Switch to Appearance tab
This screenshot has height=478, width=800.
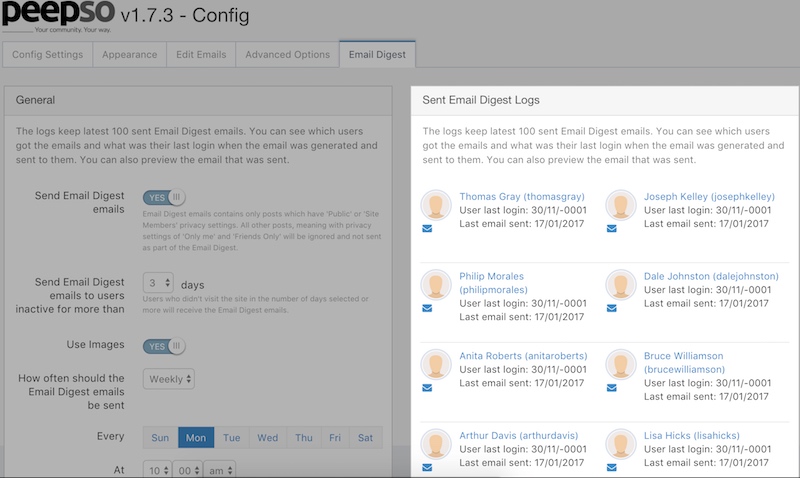(130, 55)
